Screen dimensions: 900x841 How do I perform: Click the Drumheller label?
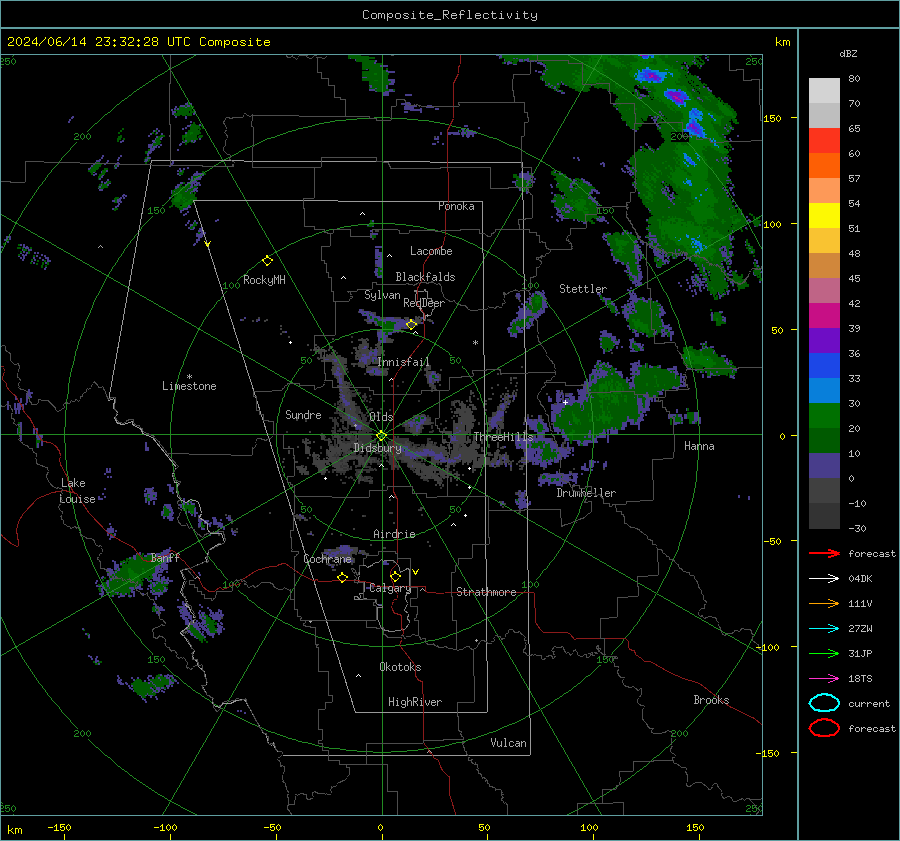(x=586, y=493)
